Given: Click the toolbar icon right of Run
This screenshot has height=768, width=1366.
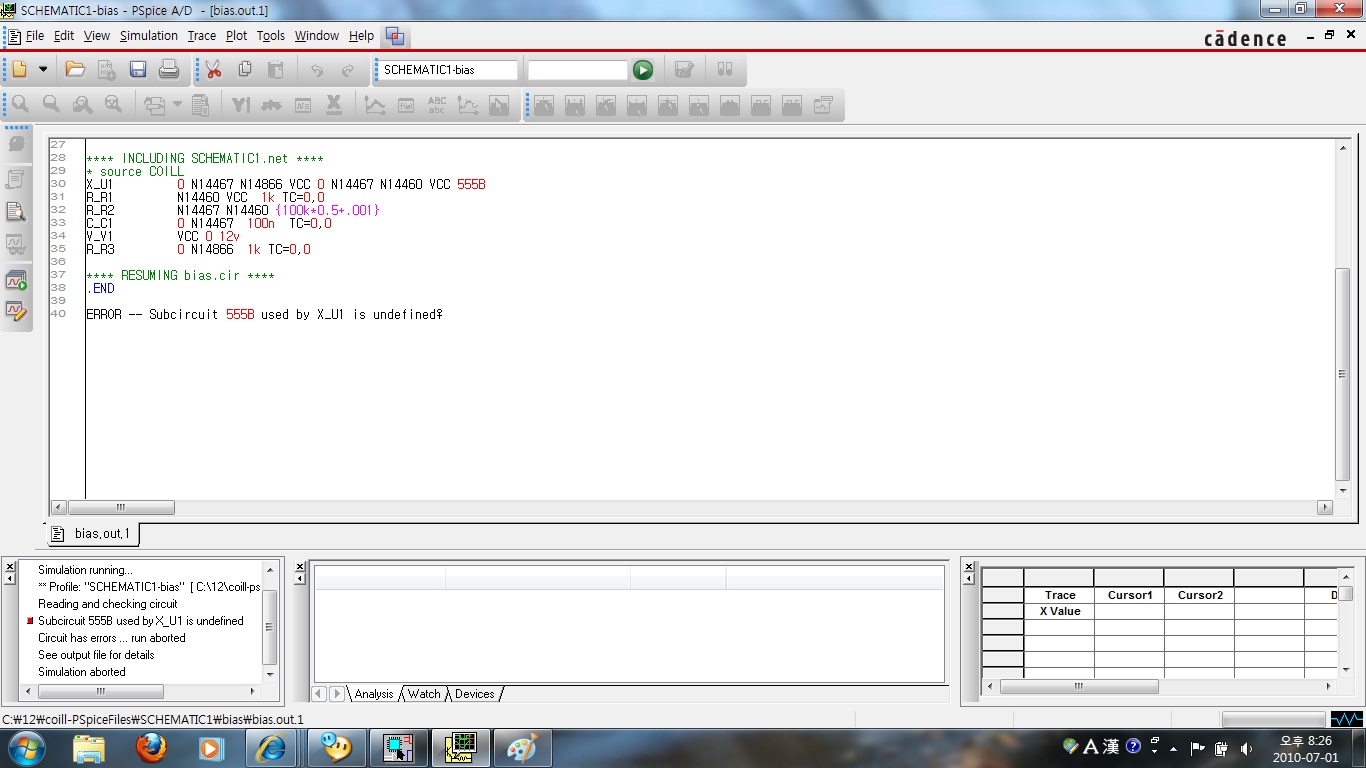Looking at the screenshot, I should pyautogui.click(x=685, y=70).
